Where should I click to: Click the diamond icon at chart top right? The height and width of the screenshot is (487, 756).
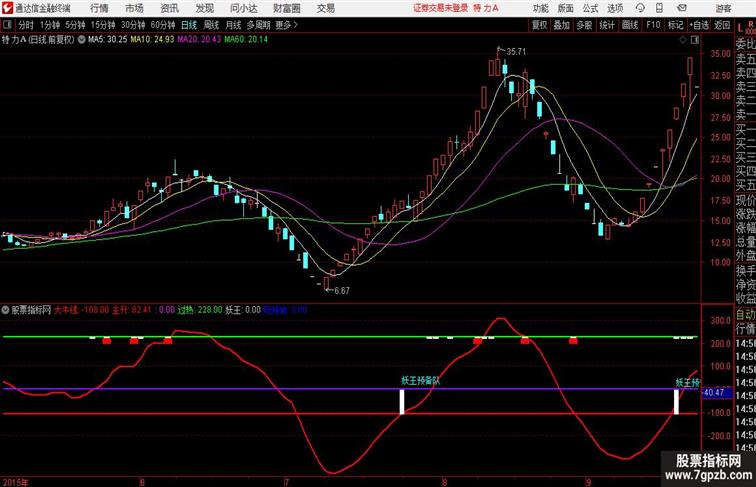[683, 40]
